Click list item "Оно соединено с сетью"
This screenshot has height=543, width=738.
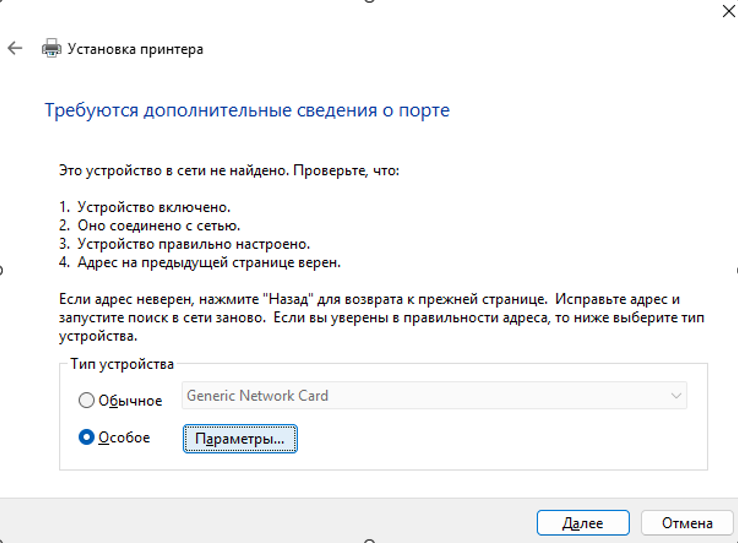click(x=158, y=226)
